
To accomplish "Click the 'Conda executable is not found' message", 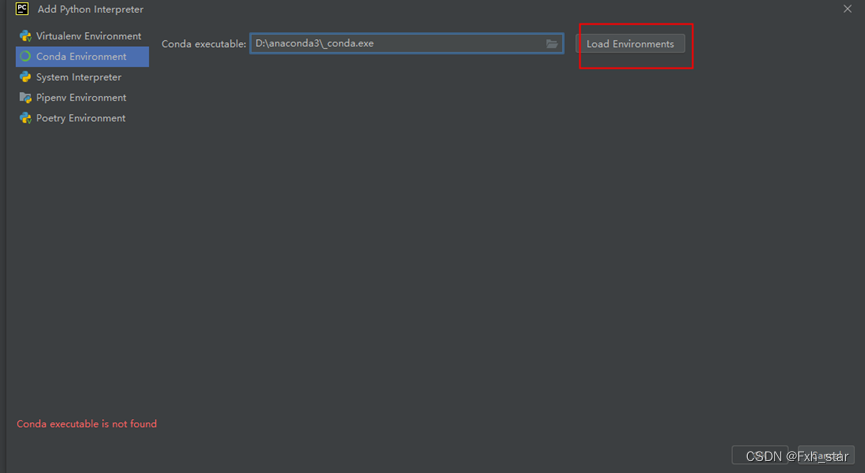I will [87, 424].
